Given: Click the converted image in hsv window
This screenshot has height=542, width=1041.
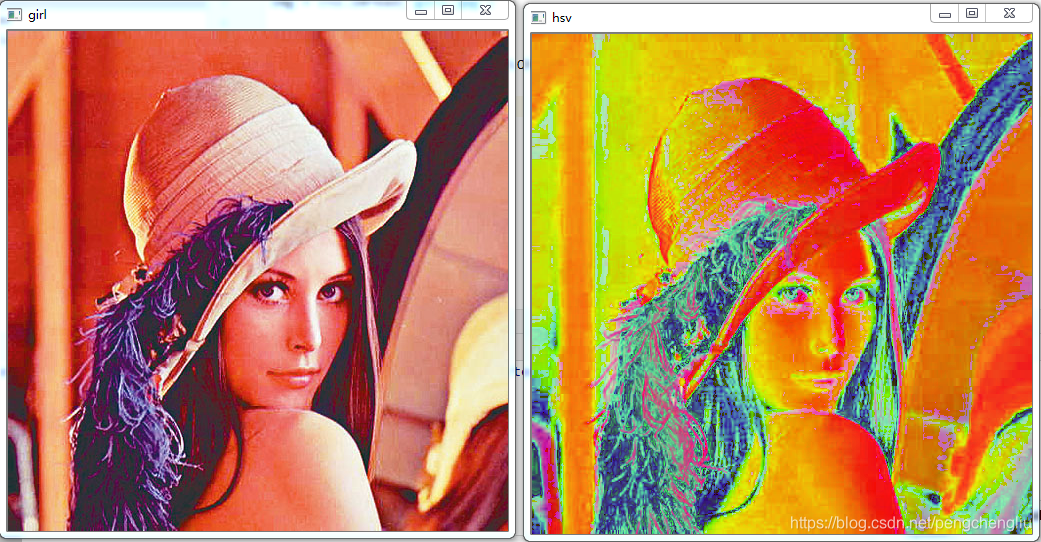Looking at the screenshot, I should click(x=781, y=284).
